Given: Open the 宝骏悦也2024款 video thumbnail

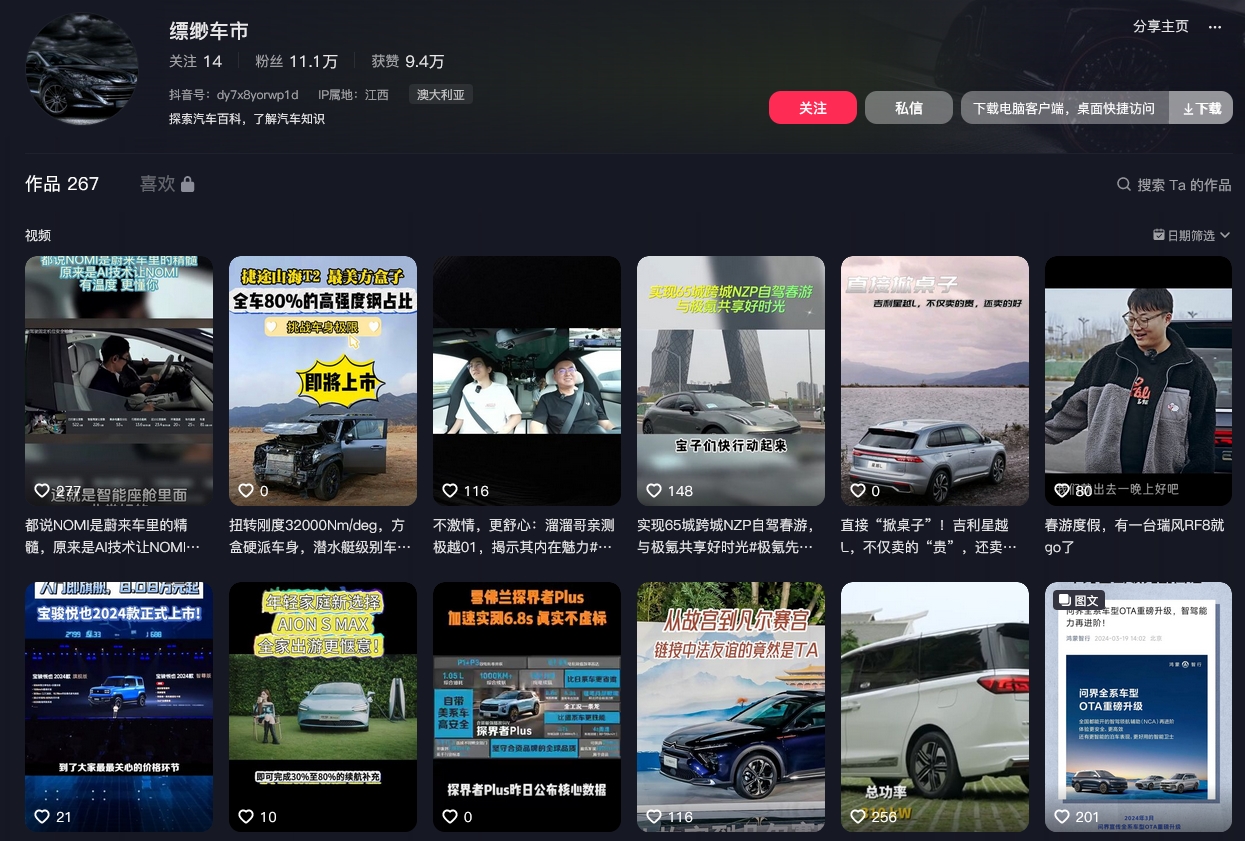Looking at the screenshot, I should [119, 707].
